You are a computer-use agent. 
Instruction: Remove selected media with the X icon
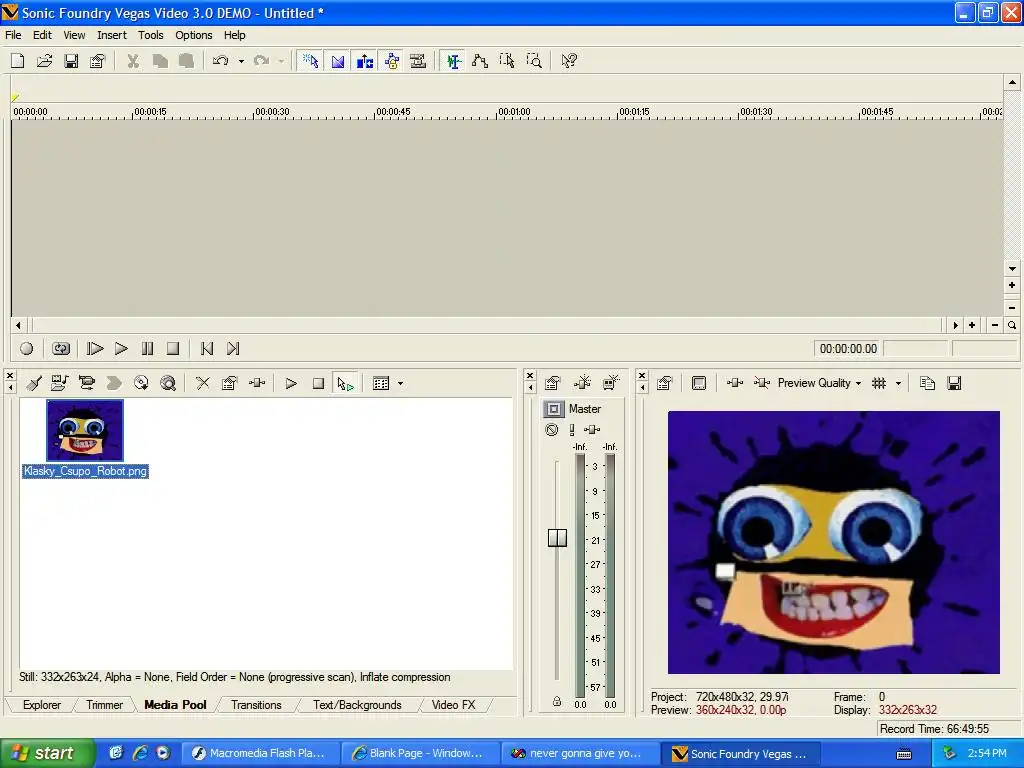pos(203,383)
